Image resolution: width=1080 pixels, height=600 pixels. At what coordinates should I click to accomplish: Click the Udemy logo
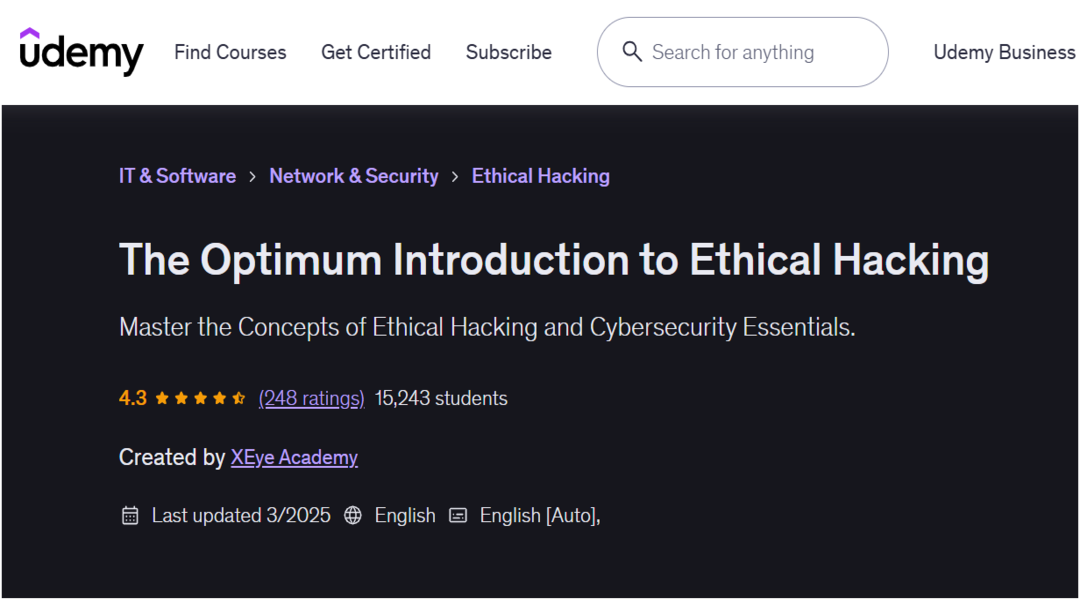(x=81, y=51)
